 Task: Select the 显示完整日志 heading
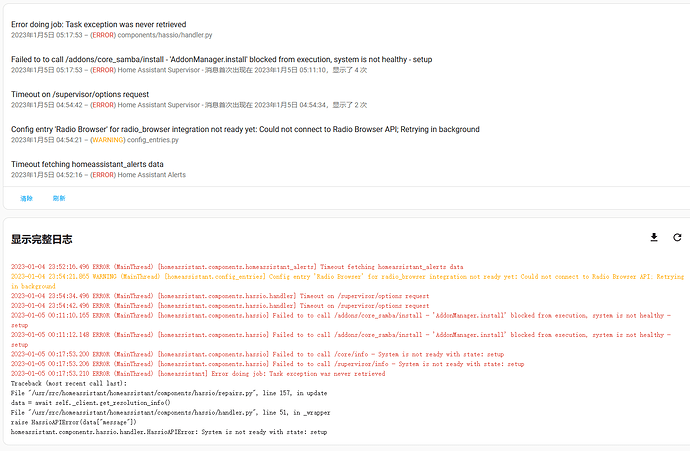tap(41, 239)
